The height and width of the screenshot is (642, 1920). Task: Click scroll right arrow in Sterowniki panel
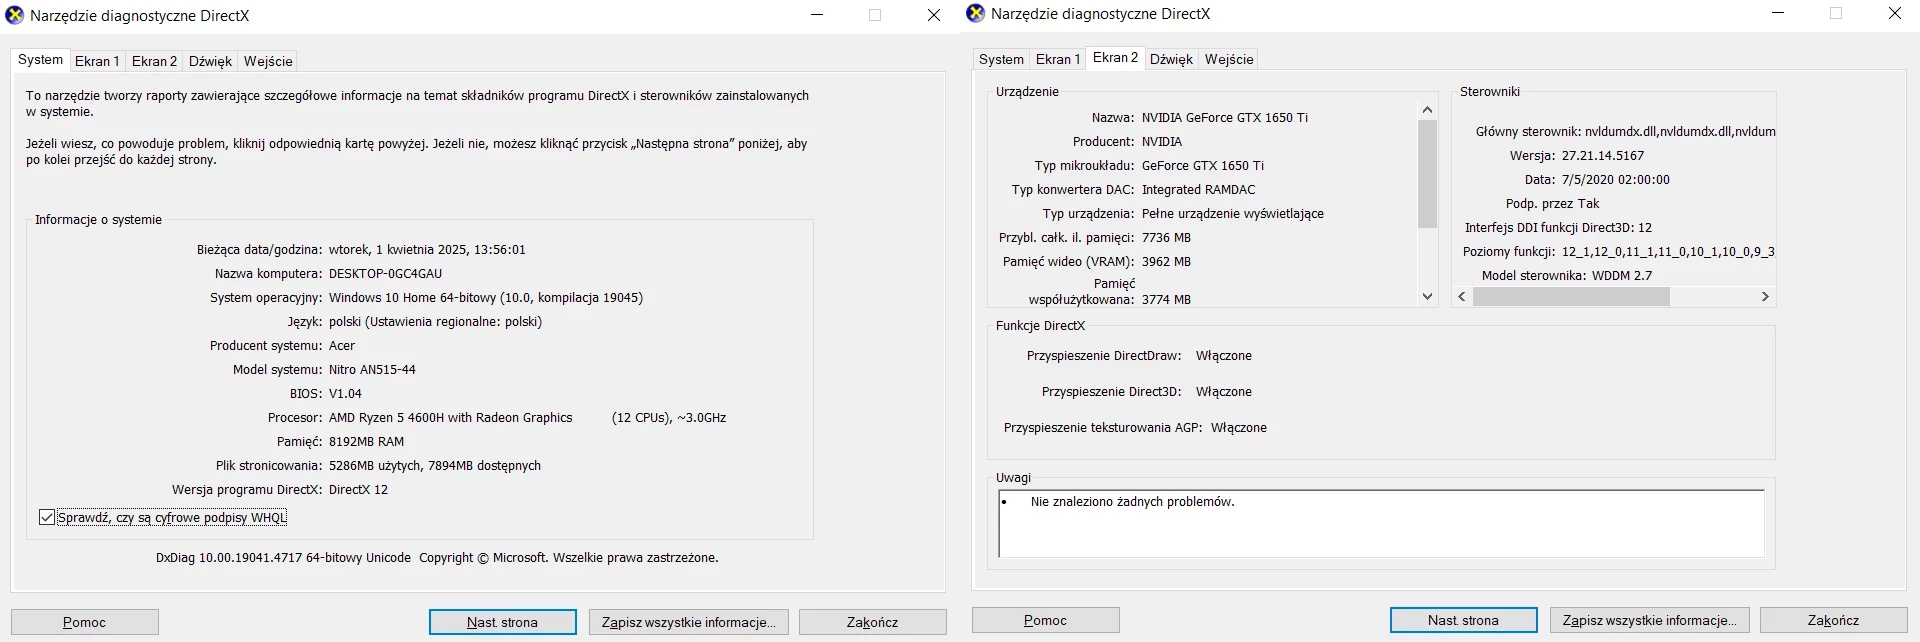click(1765, 297)
